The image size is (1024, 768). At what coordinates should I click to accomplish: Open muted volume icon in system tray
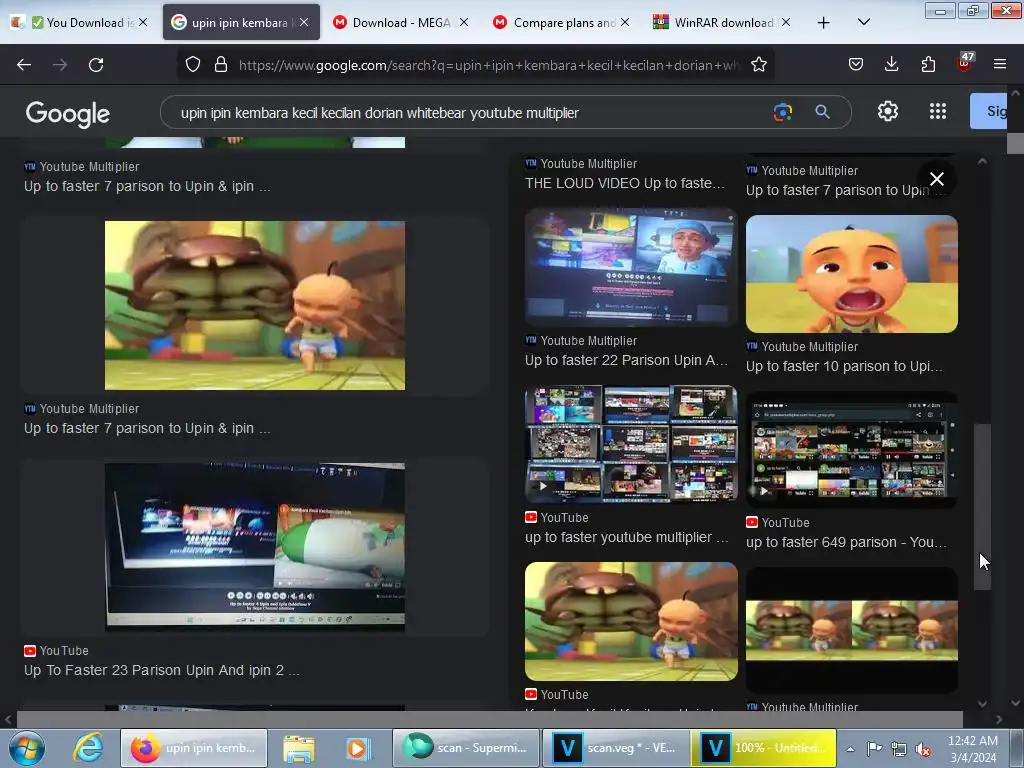point(923,749)
